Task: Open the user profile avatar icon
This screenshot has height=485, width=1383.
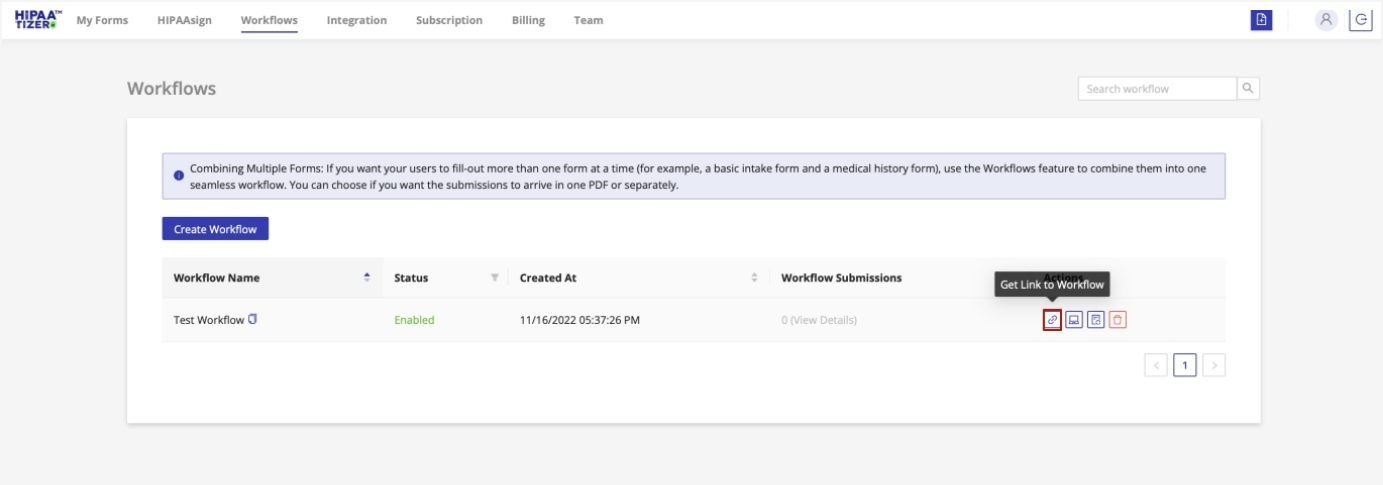Action: click(1327, 19)
